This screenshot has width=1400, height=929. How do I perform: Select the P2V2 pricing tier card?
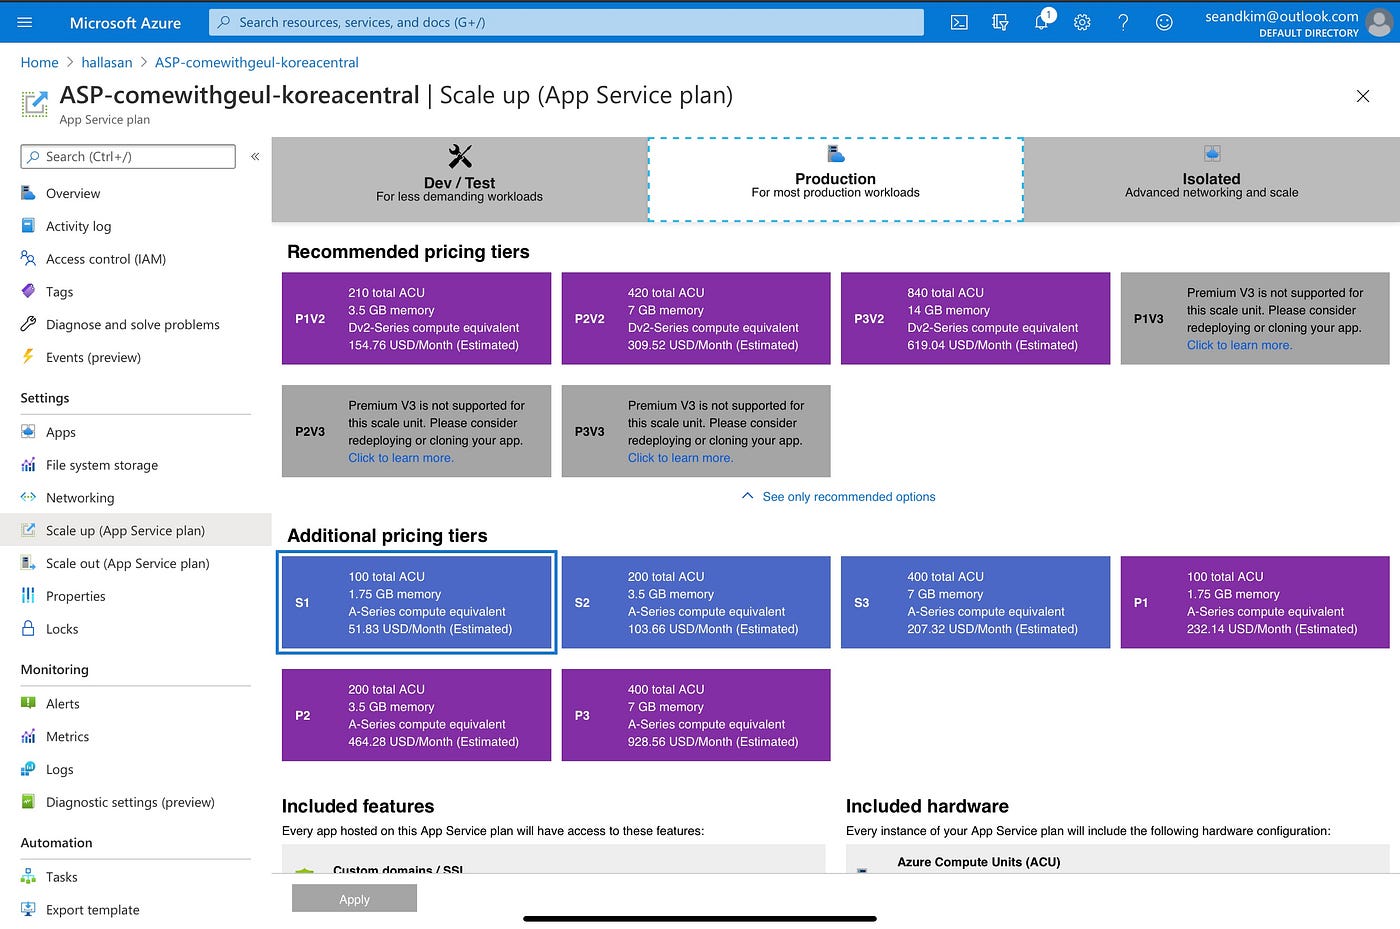pos(696,318)
